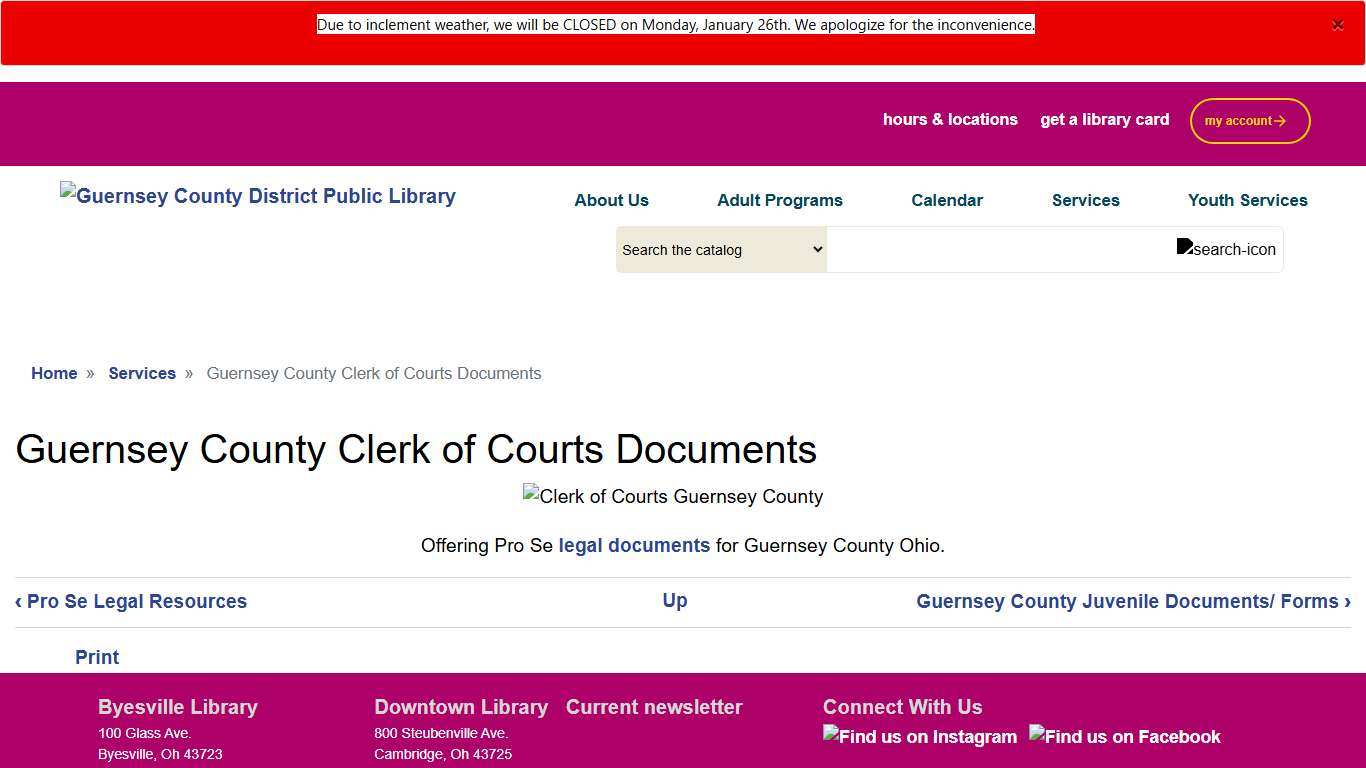Click inside the catalog search field

tap(1000, 249)
